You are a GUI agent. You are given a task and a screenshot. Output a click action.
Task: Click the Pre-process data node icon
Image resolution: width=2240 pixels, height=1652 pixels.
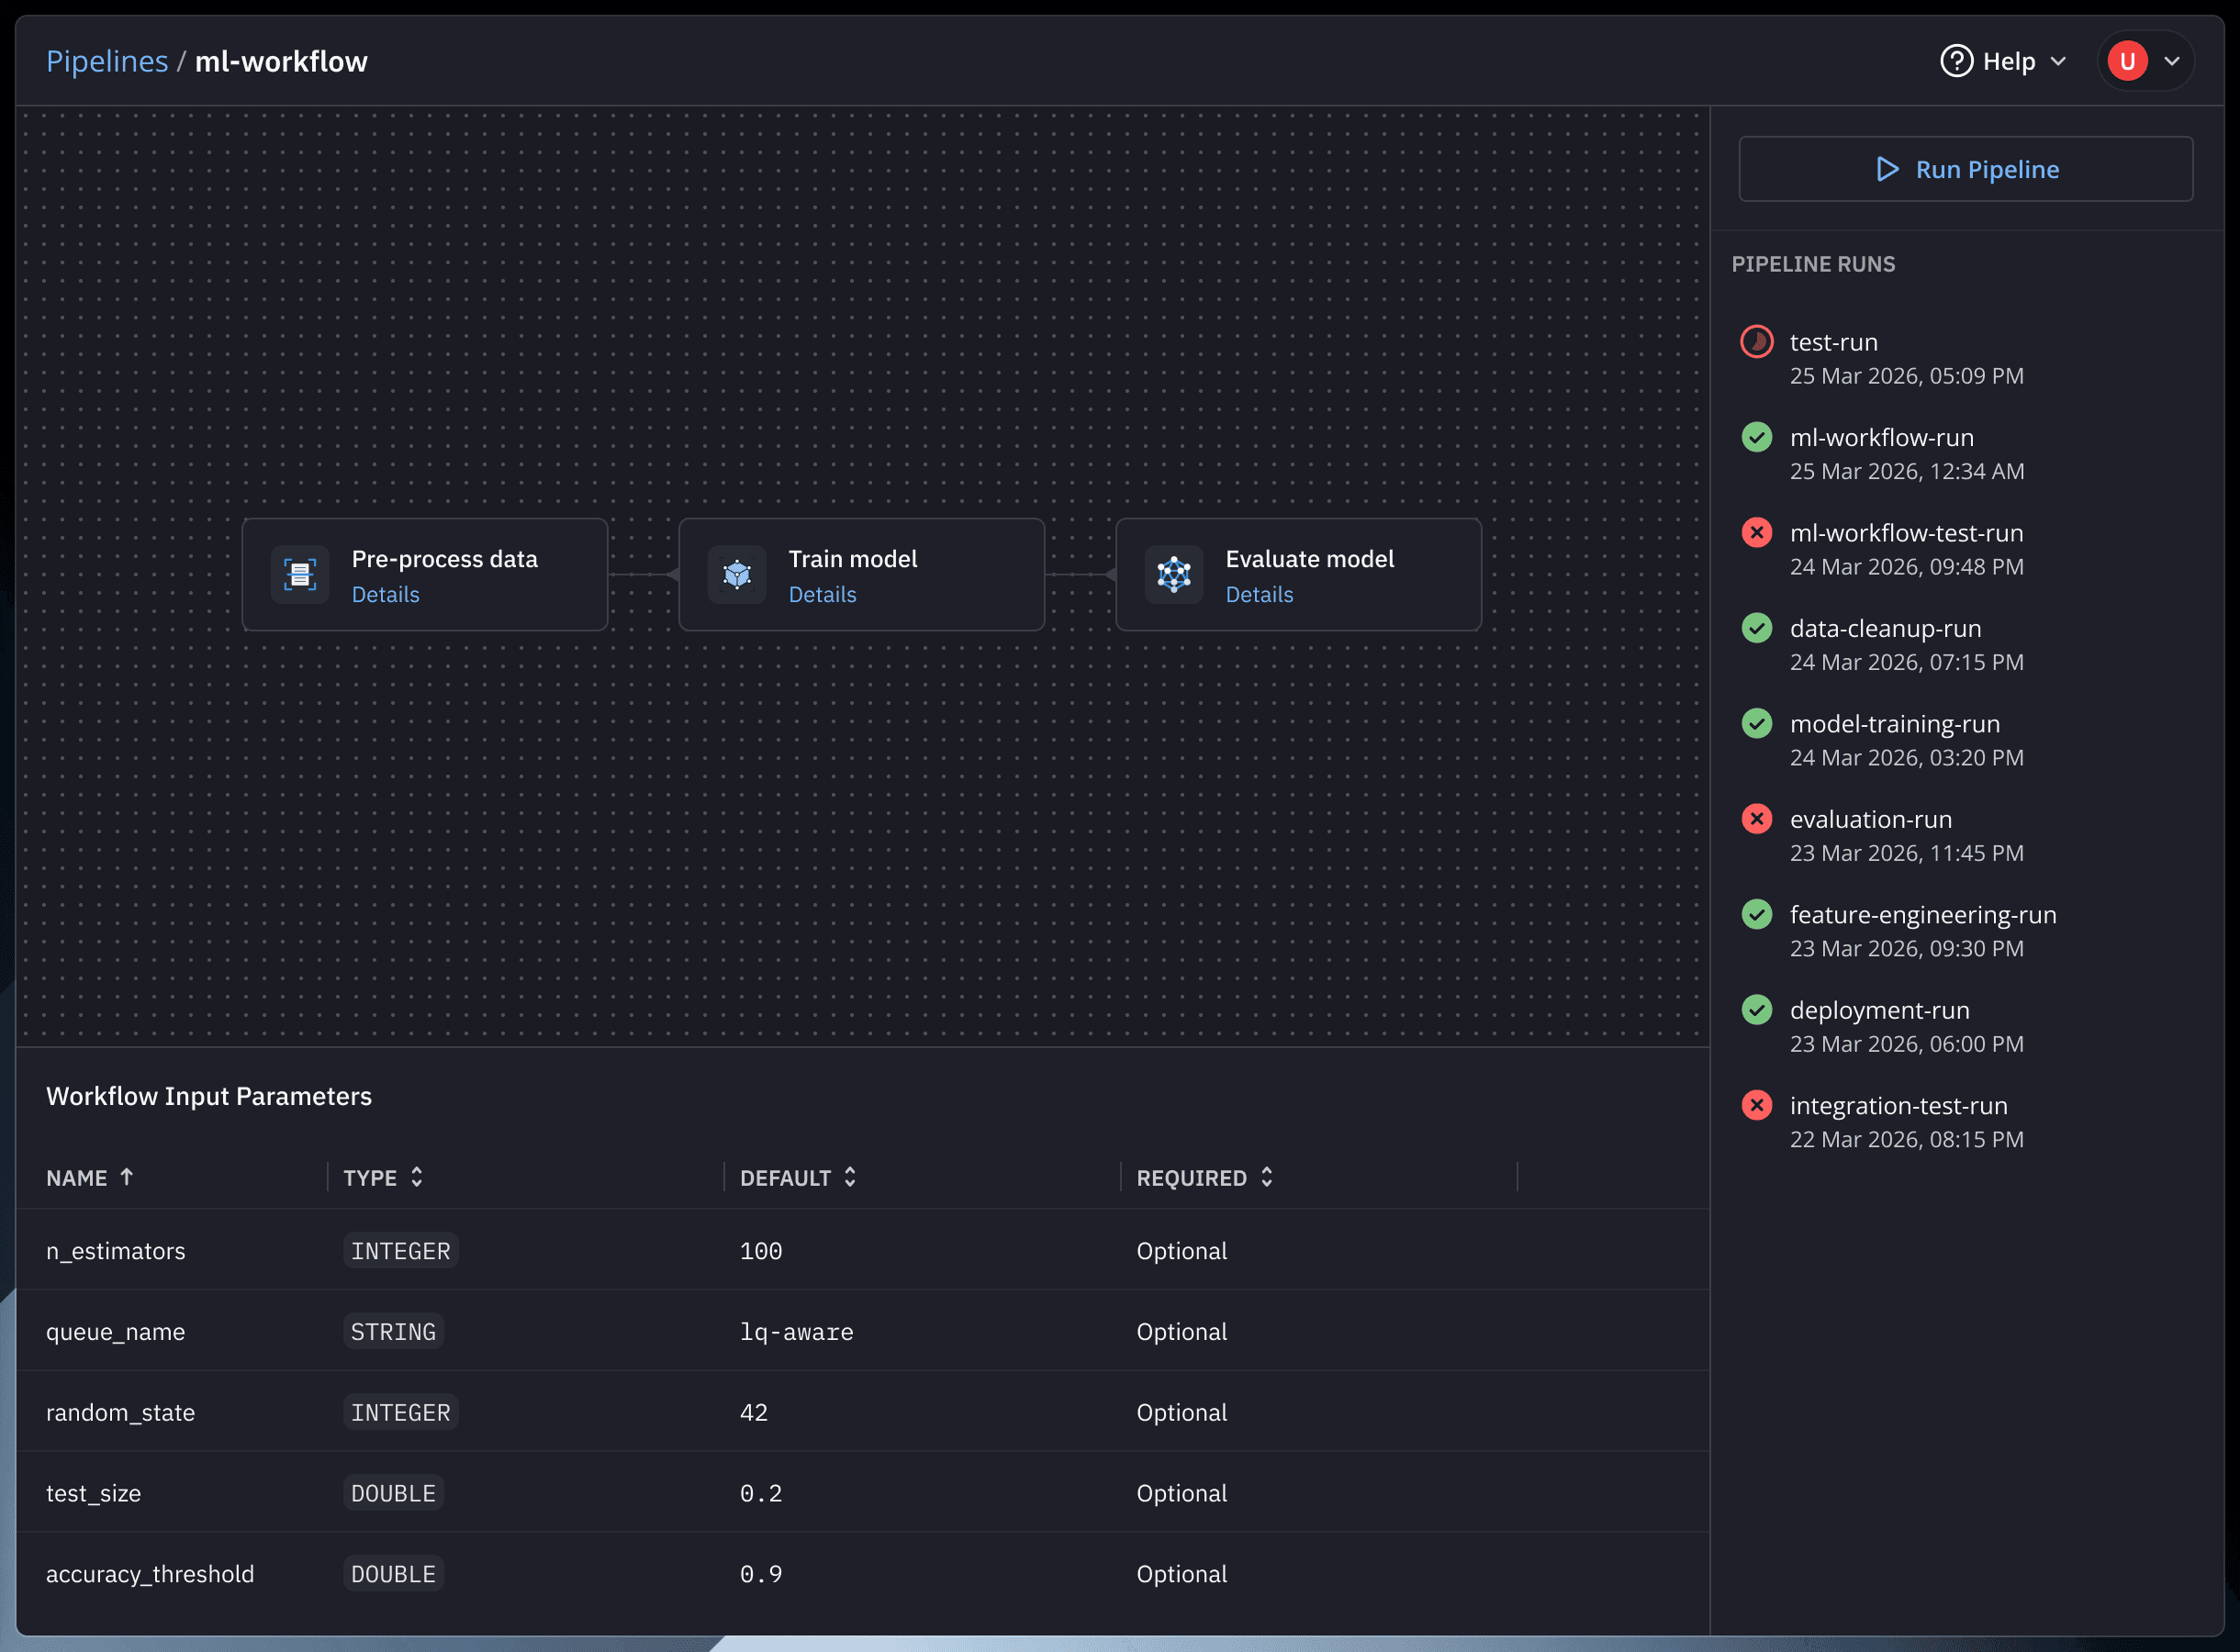click(300, 574)
